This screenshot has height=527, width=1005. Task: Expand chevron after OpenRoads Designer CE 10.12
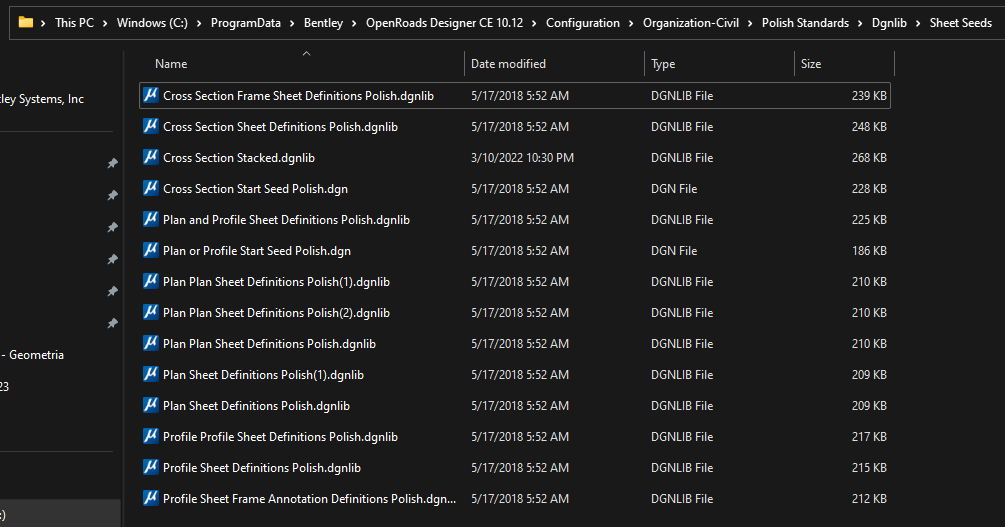tap(534, 23)
